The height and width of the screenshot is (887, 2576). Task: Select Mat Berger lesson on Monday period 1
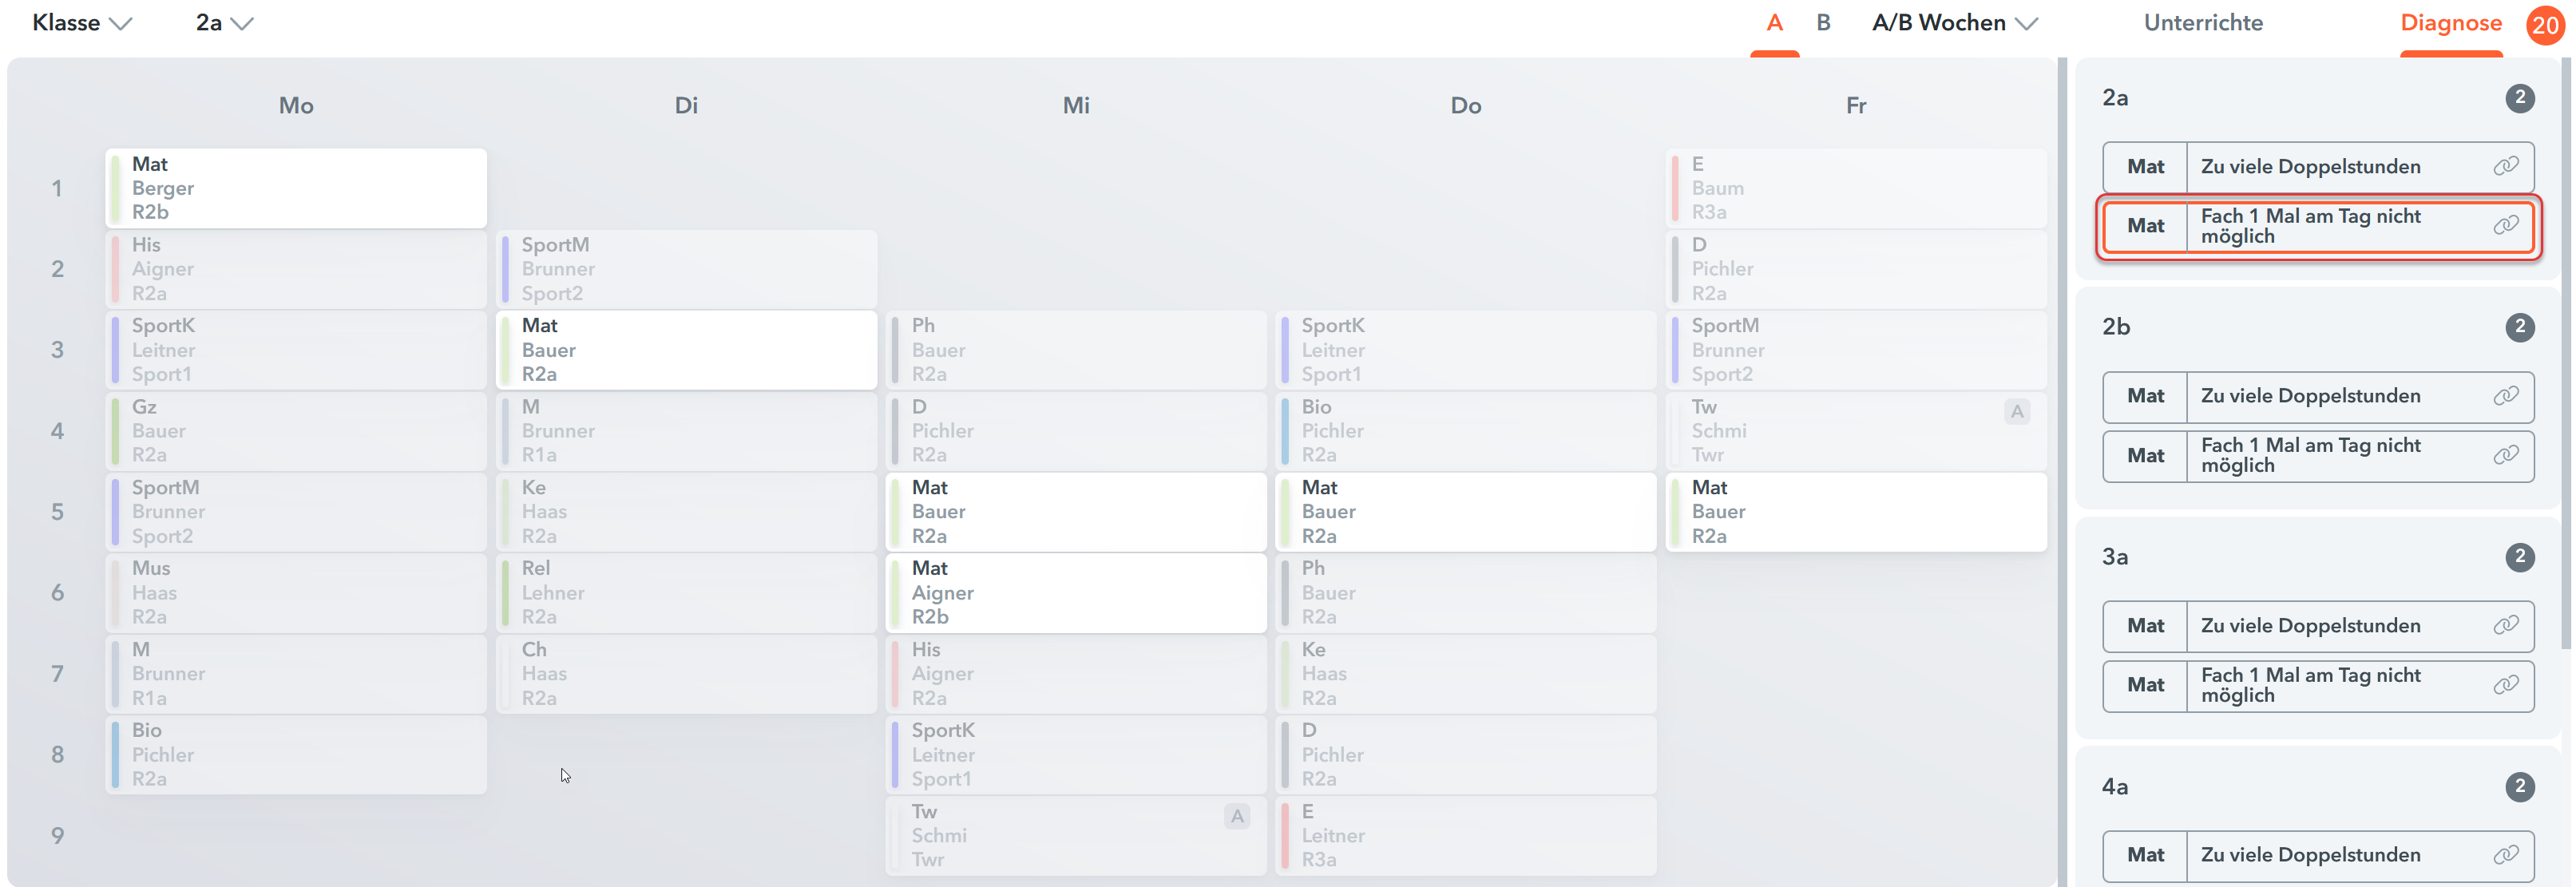(296, 188)
